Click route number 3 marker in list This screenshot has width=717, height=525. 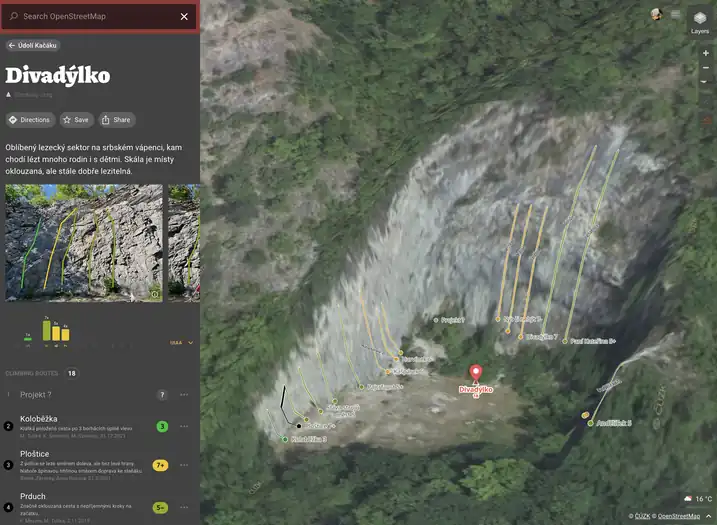8,465
